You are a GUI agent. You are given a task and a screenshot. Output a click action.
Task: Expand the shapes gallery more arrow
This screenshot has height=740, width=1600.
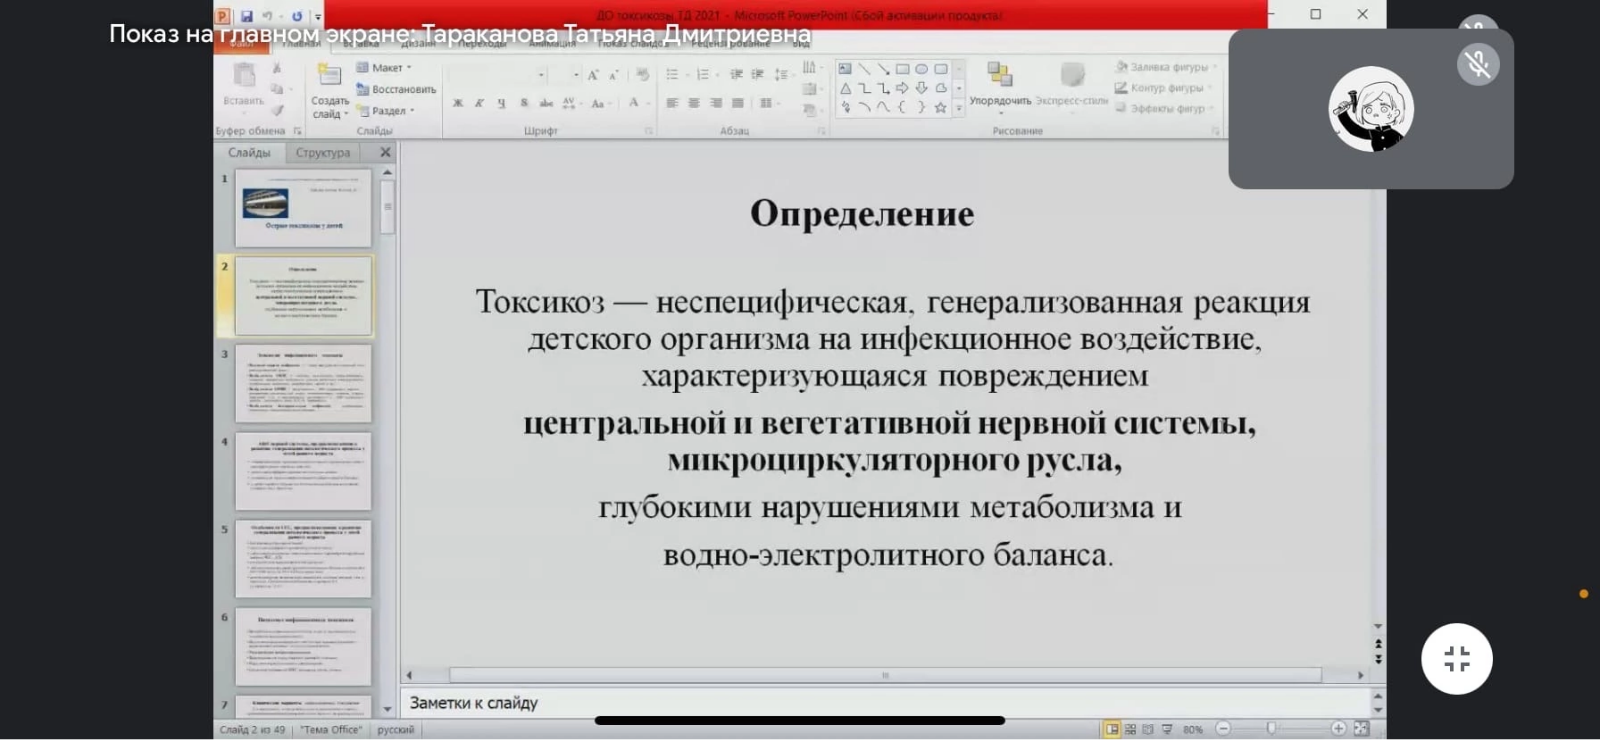coord(959,108)
